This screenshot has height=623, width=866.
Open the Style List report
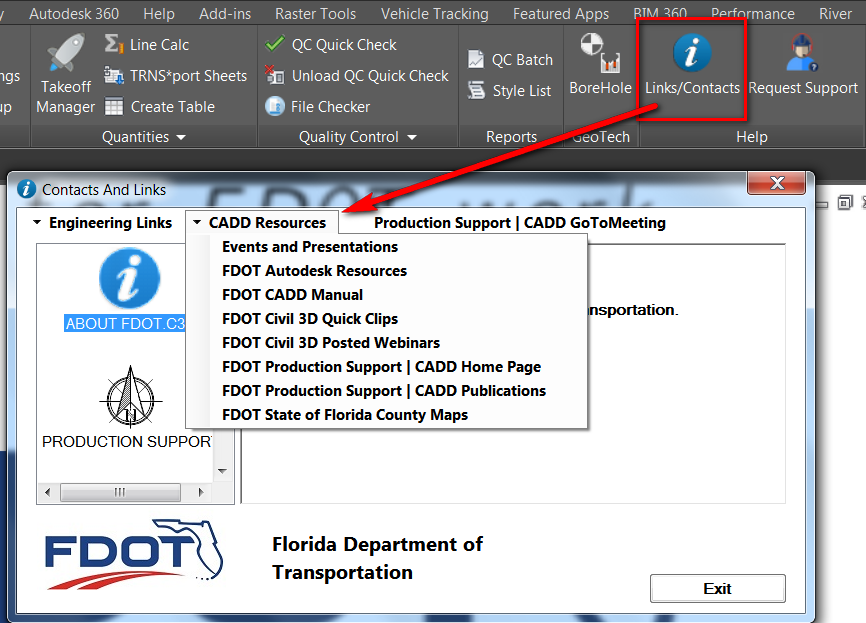pos(510,91)
